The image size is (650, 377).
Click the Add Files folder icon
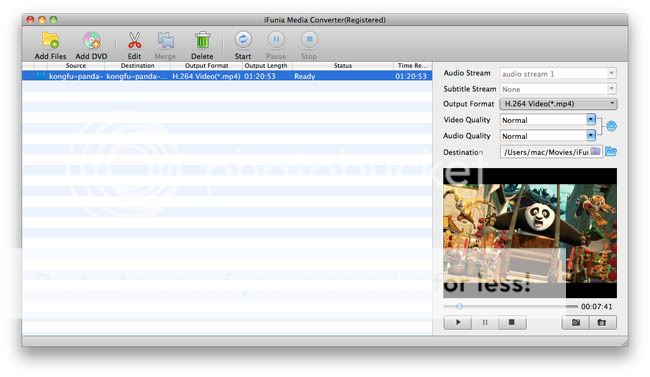(50, 40)
